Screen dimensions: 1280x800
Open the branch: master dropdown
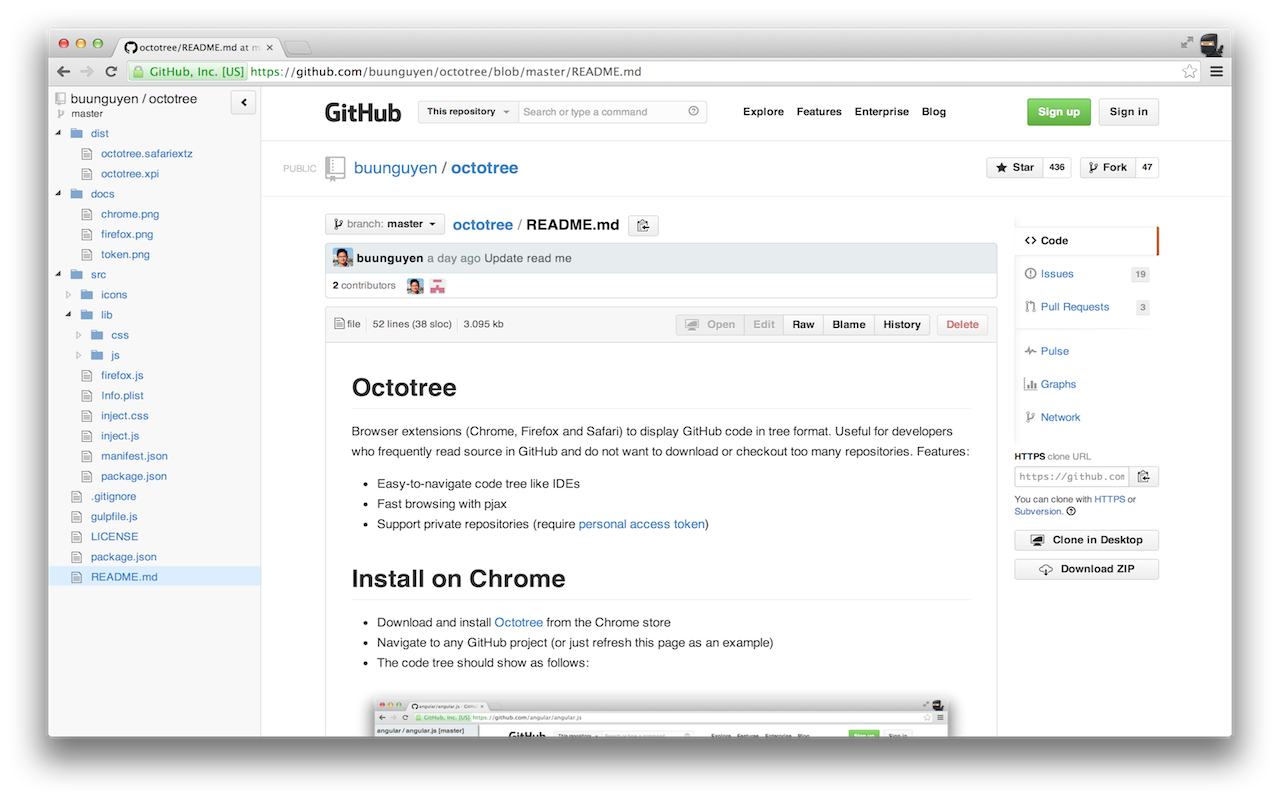[385, 224]
